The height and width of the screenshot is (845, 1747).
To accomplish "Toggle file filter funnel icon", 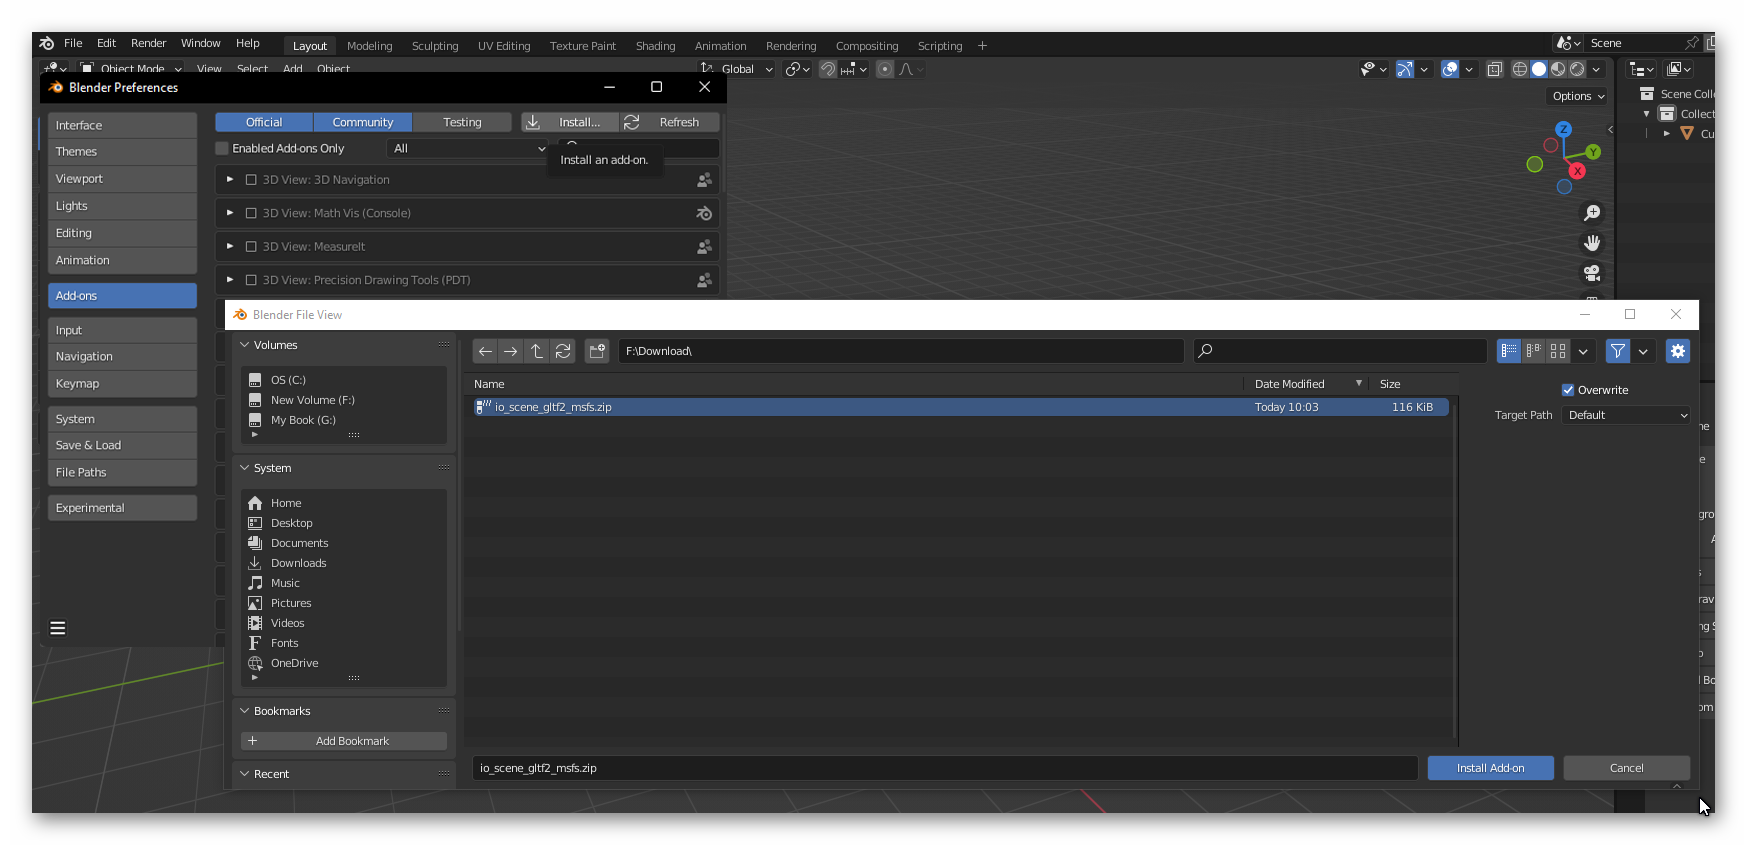I will point(1617,351).
